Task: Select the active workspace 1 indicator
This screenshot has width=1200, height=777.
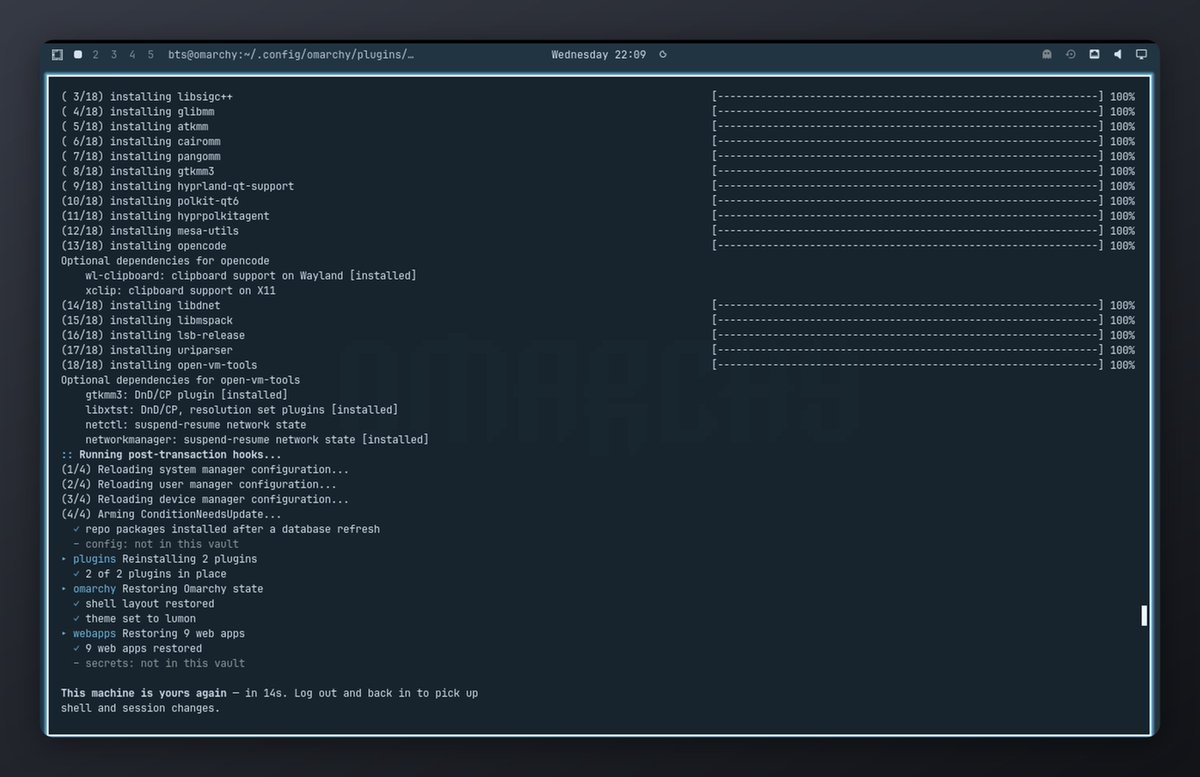Action: pos(78,55)
